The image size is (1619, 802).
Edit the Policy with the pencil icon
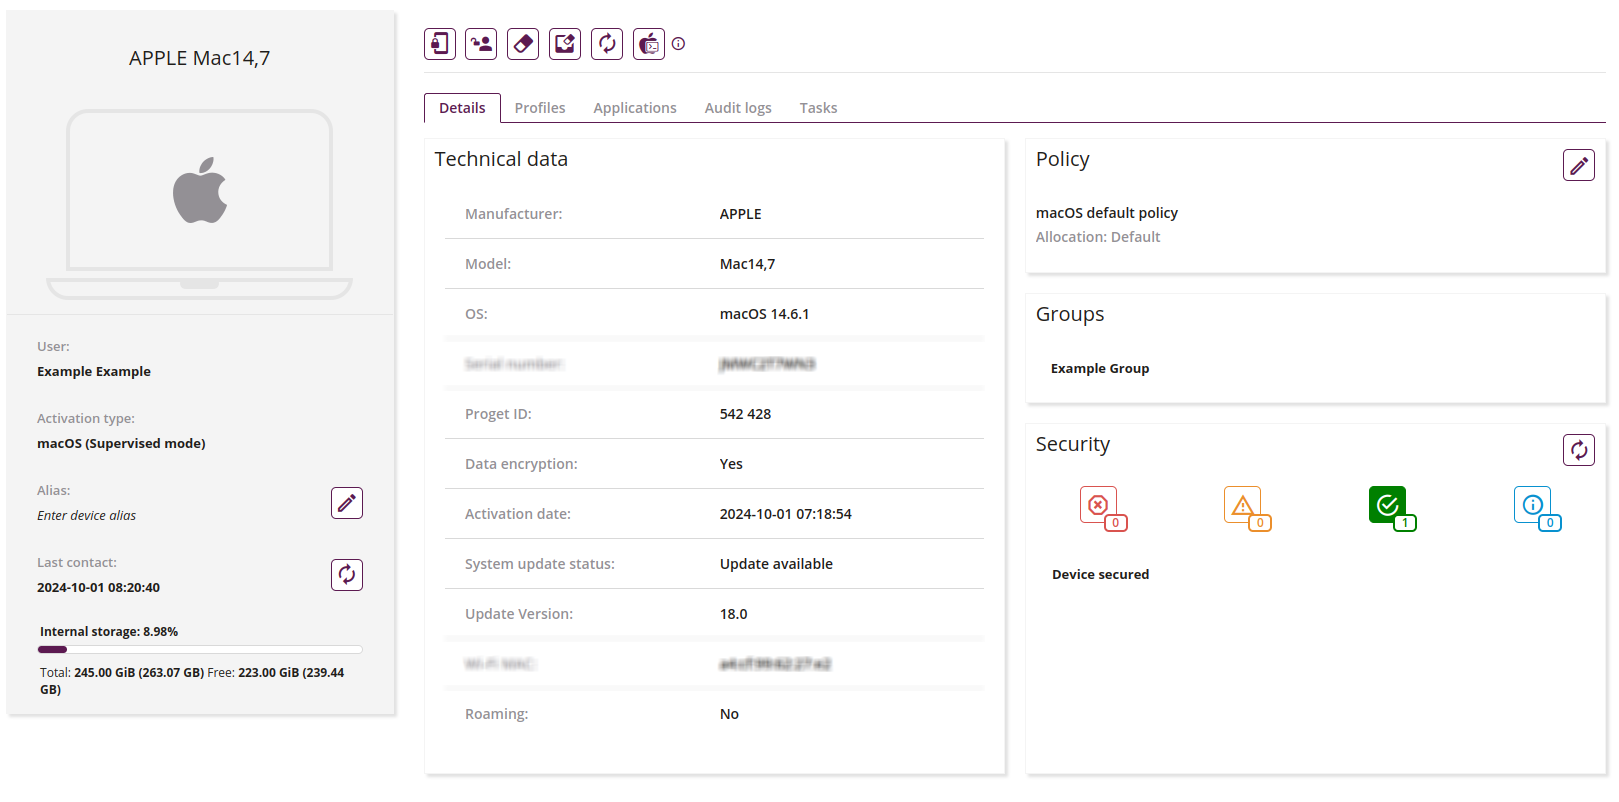tap(1579, 165)
